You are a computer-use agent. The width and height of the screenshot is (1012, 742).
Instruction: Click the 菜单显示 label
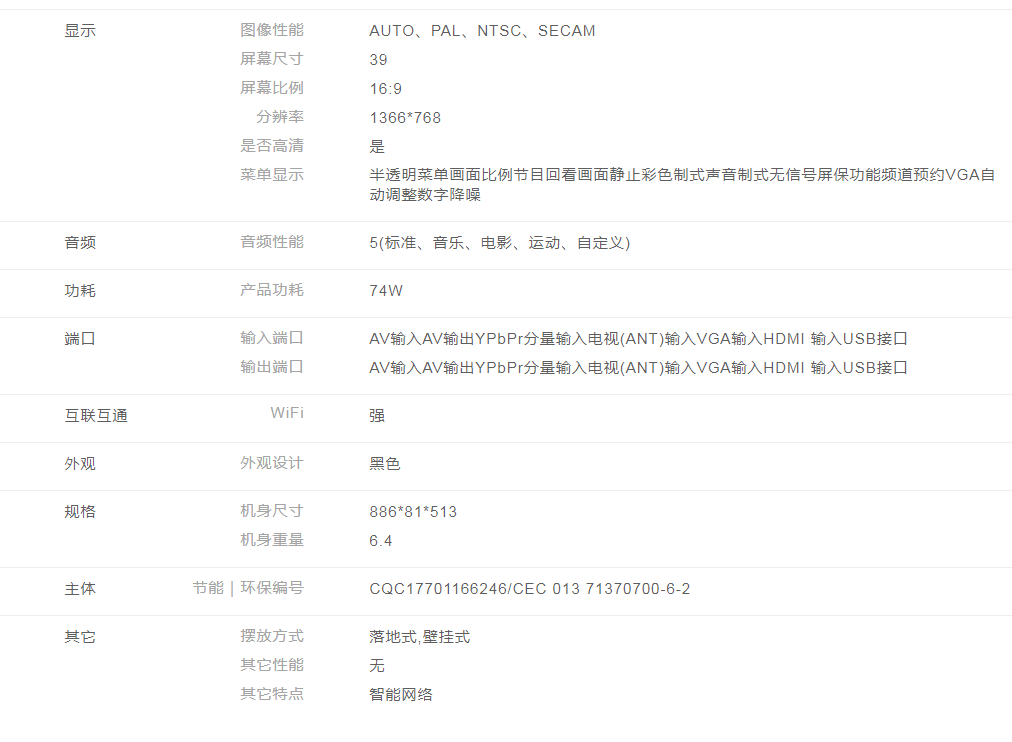[x=271, y=175]
